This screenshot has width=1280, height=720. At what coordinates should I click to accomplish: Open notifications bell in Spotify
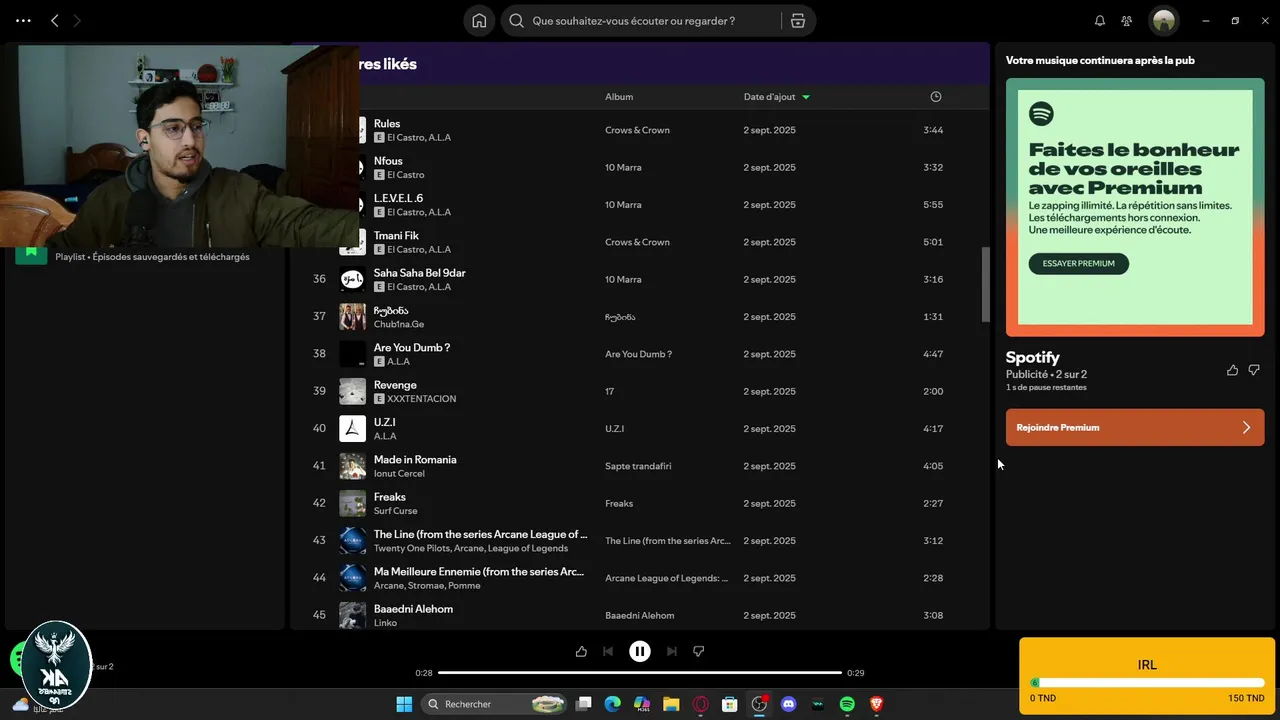point(1100,21)
